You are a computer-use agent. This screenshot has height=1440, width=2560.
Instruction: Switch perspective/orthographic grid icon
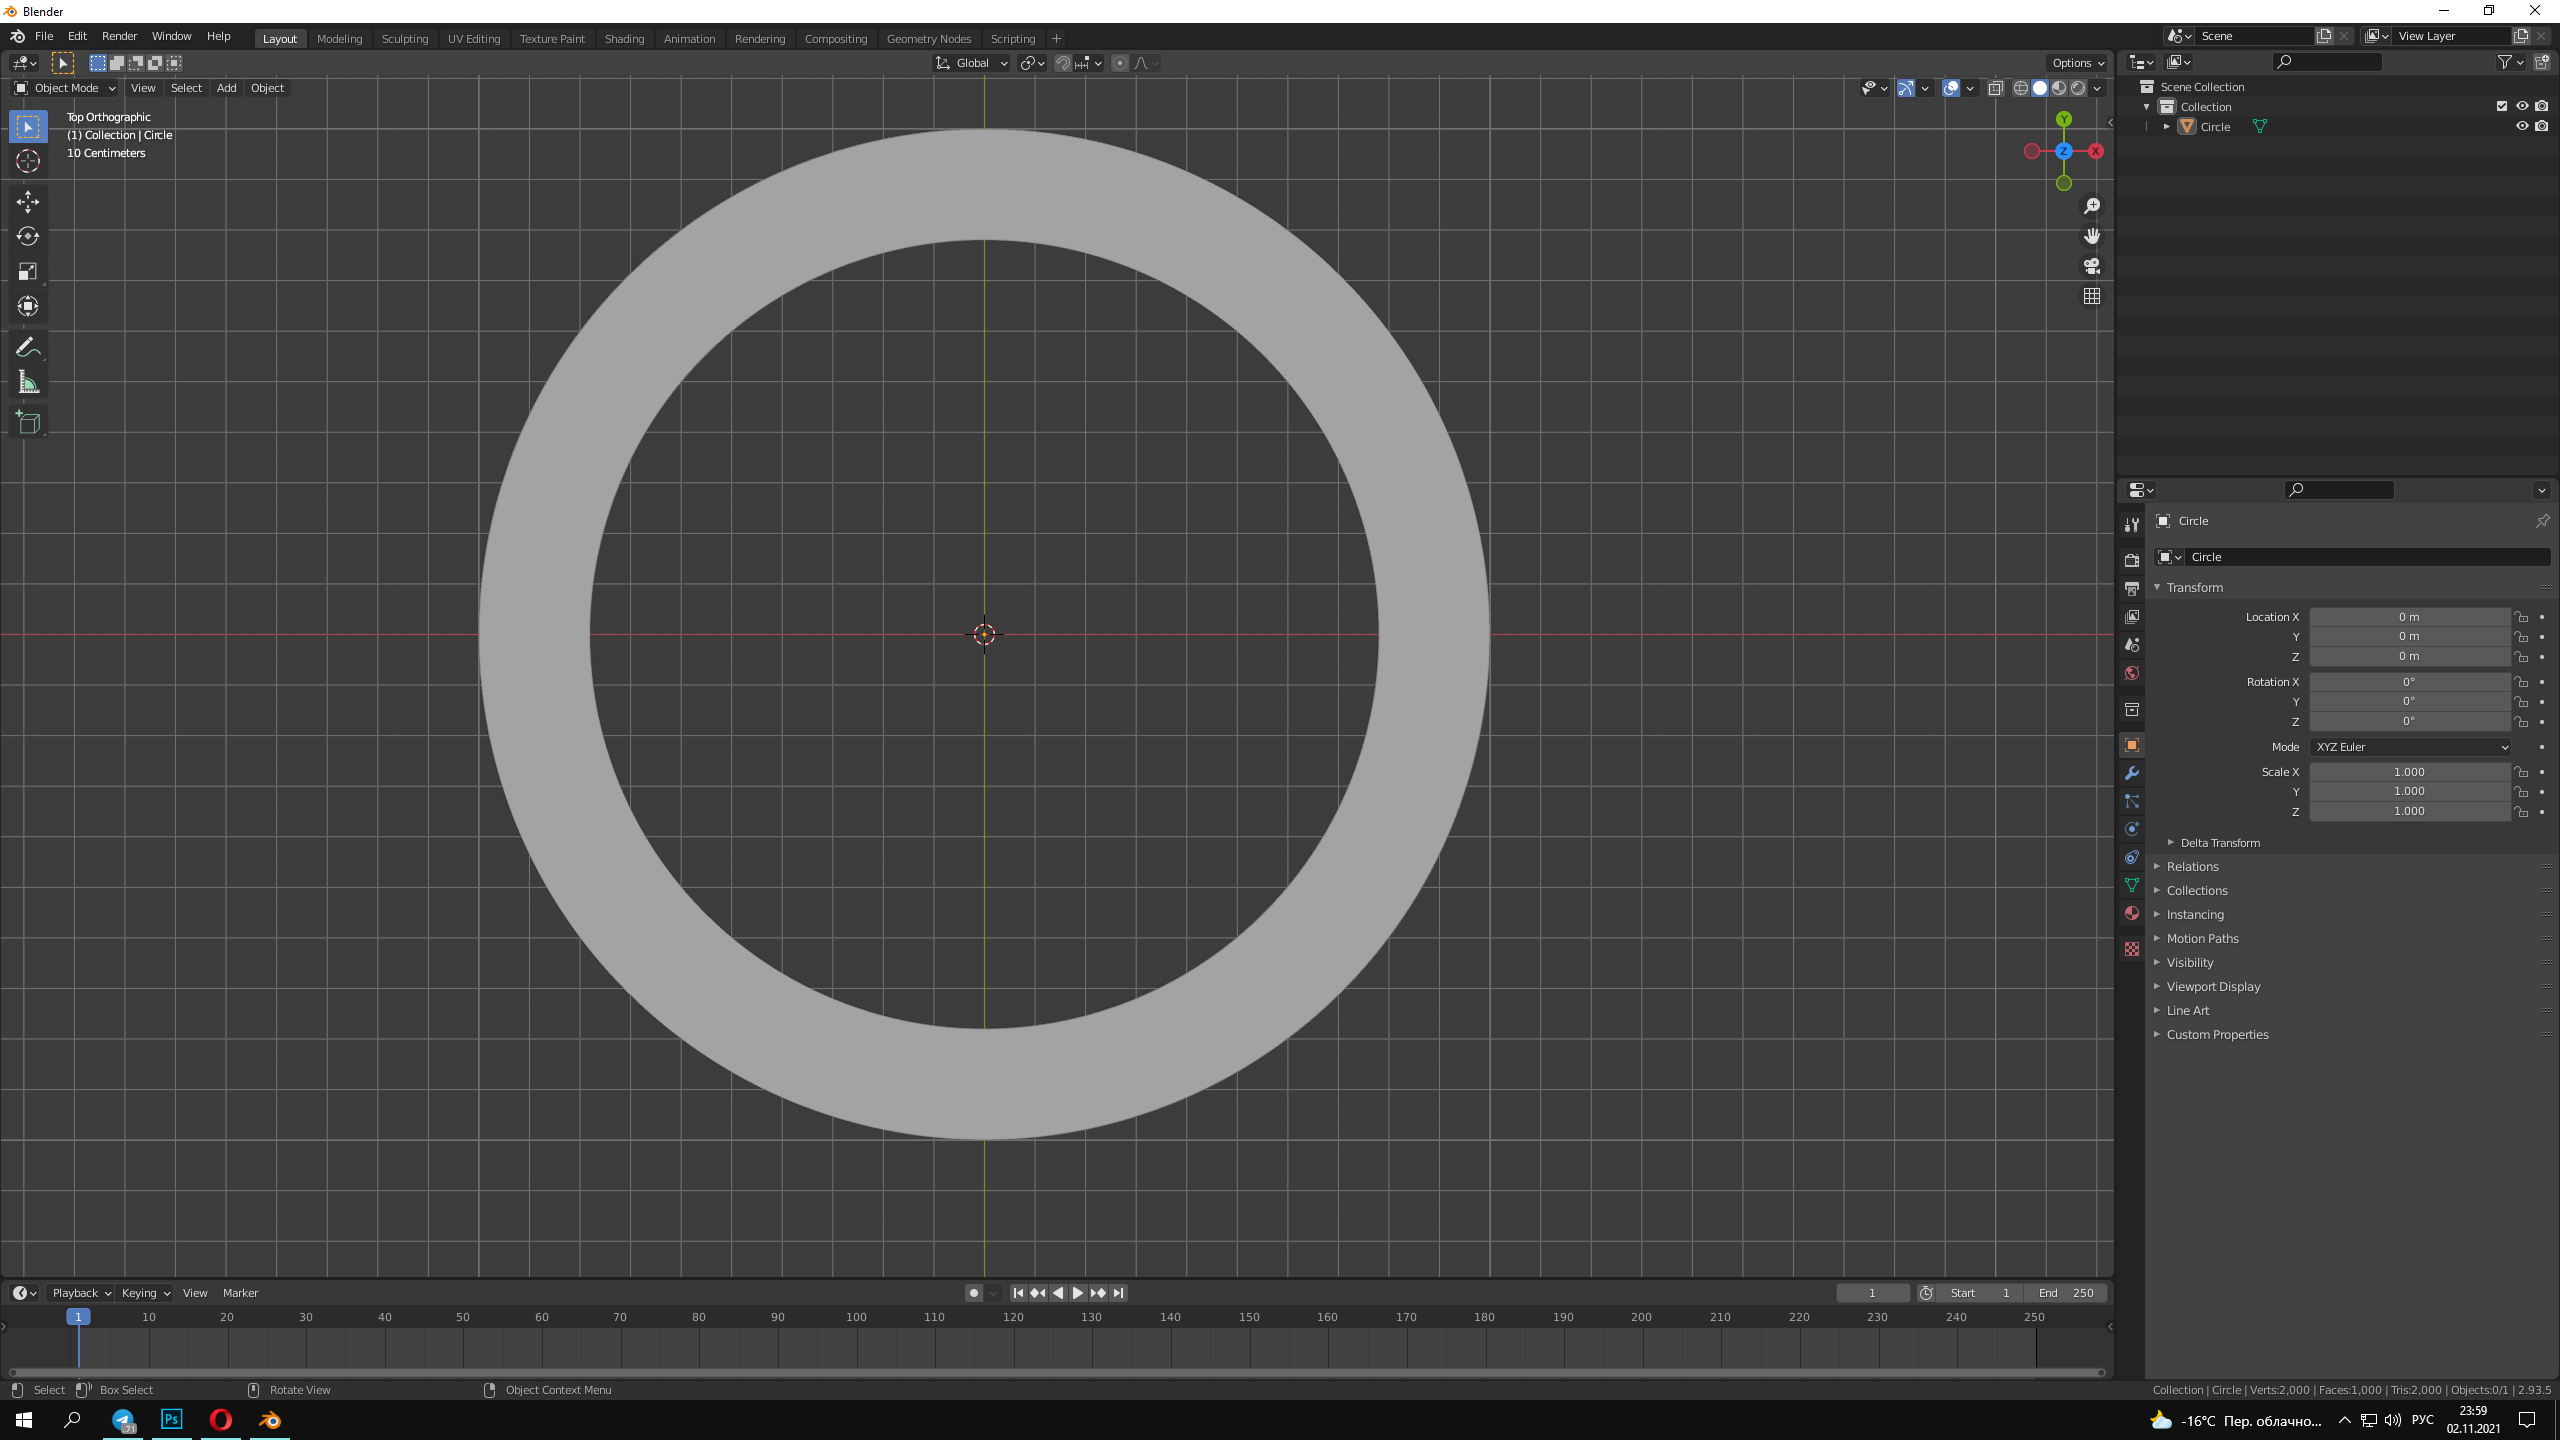click(x=2091, y=296)
